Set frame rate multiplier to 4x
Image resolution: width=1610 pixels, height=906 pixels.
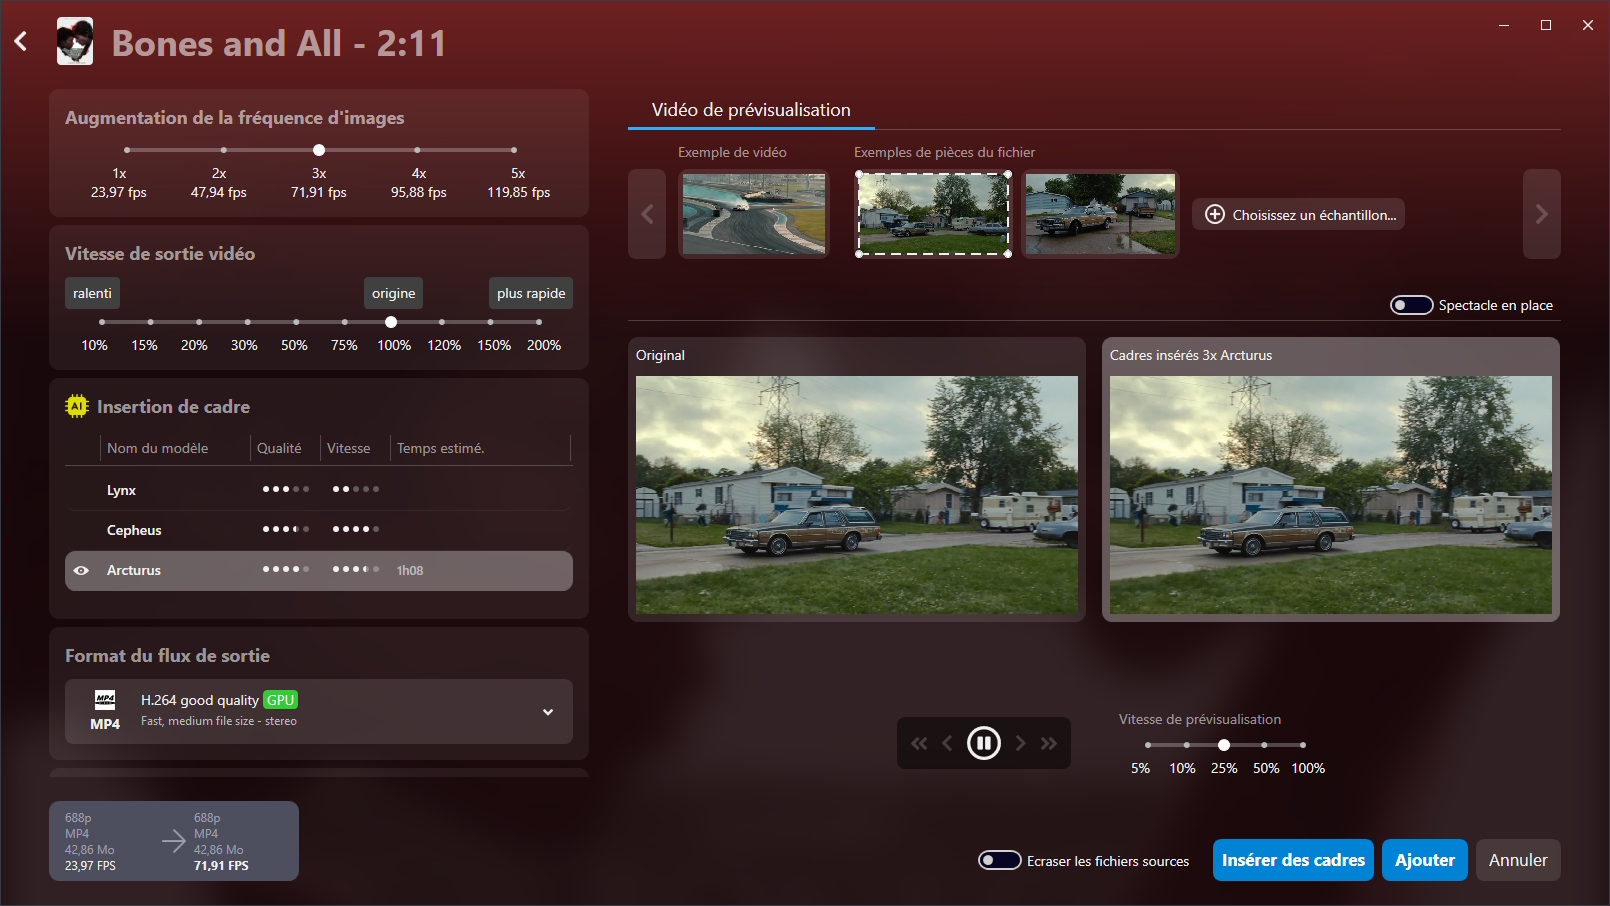pyautogui.click(x=417, y=150)
